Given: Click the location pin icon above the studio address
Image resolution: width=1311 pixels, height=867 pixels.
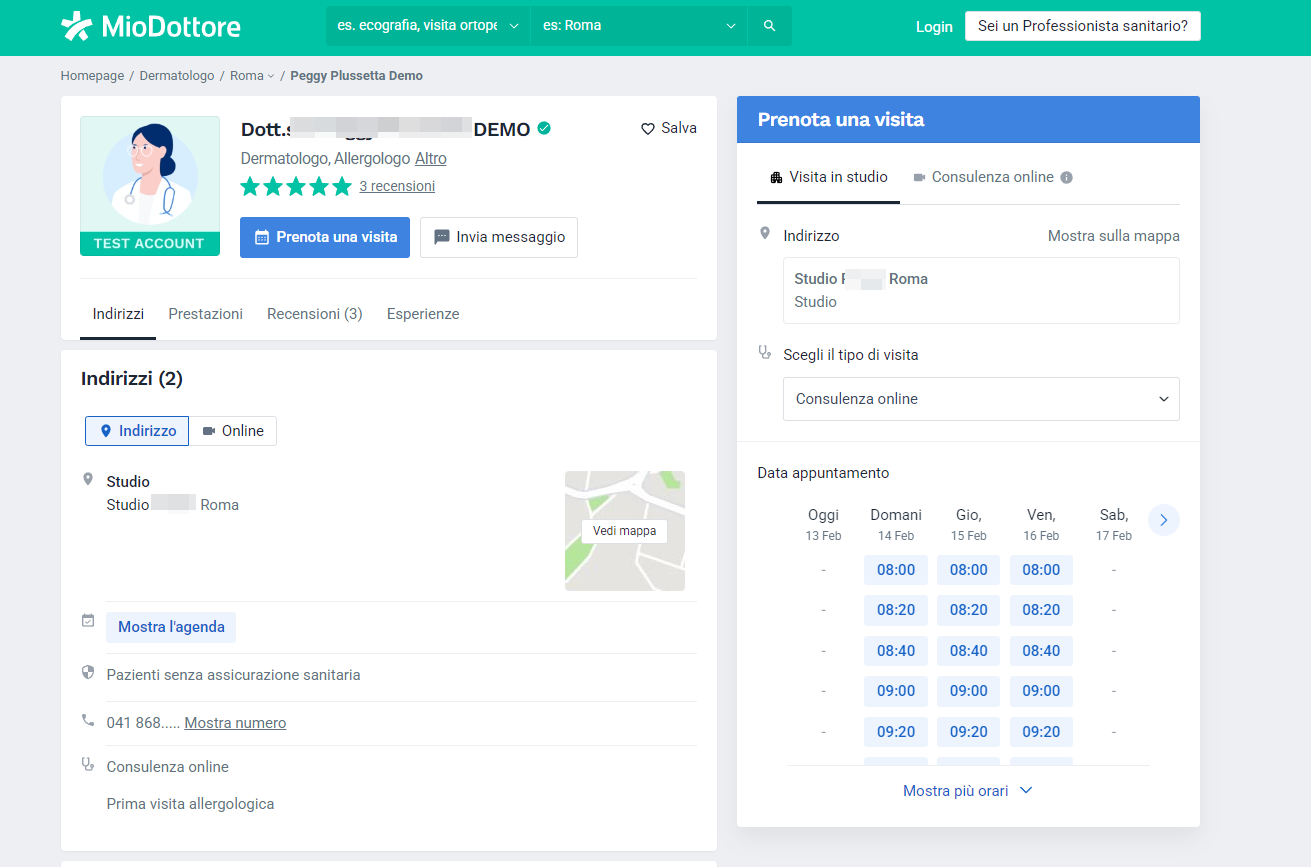Looking at the screenshot, I should [88, 477].
